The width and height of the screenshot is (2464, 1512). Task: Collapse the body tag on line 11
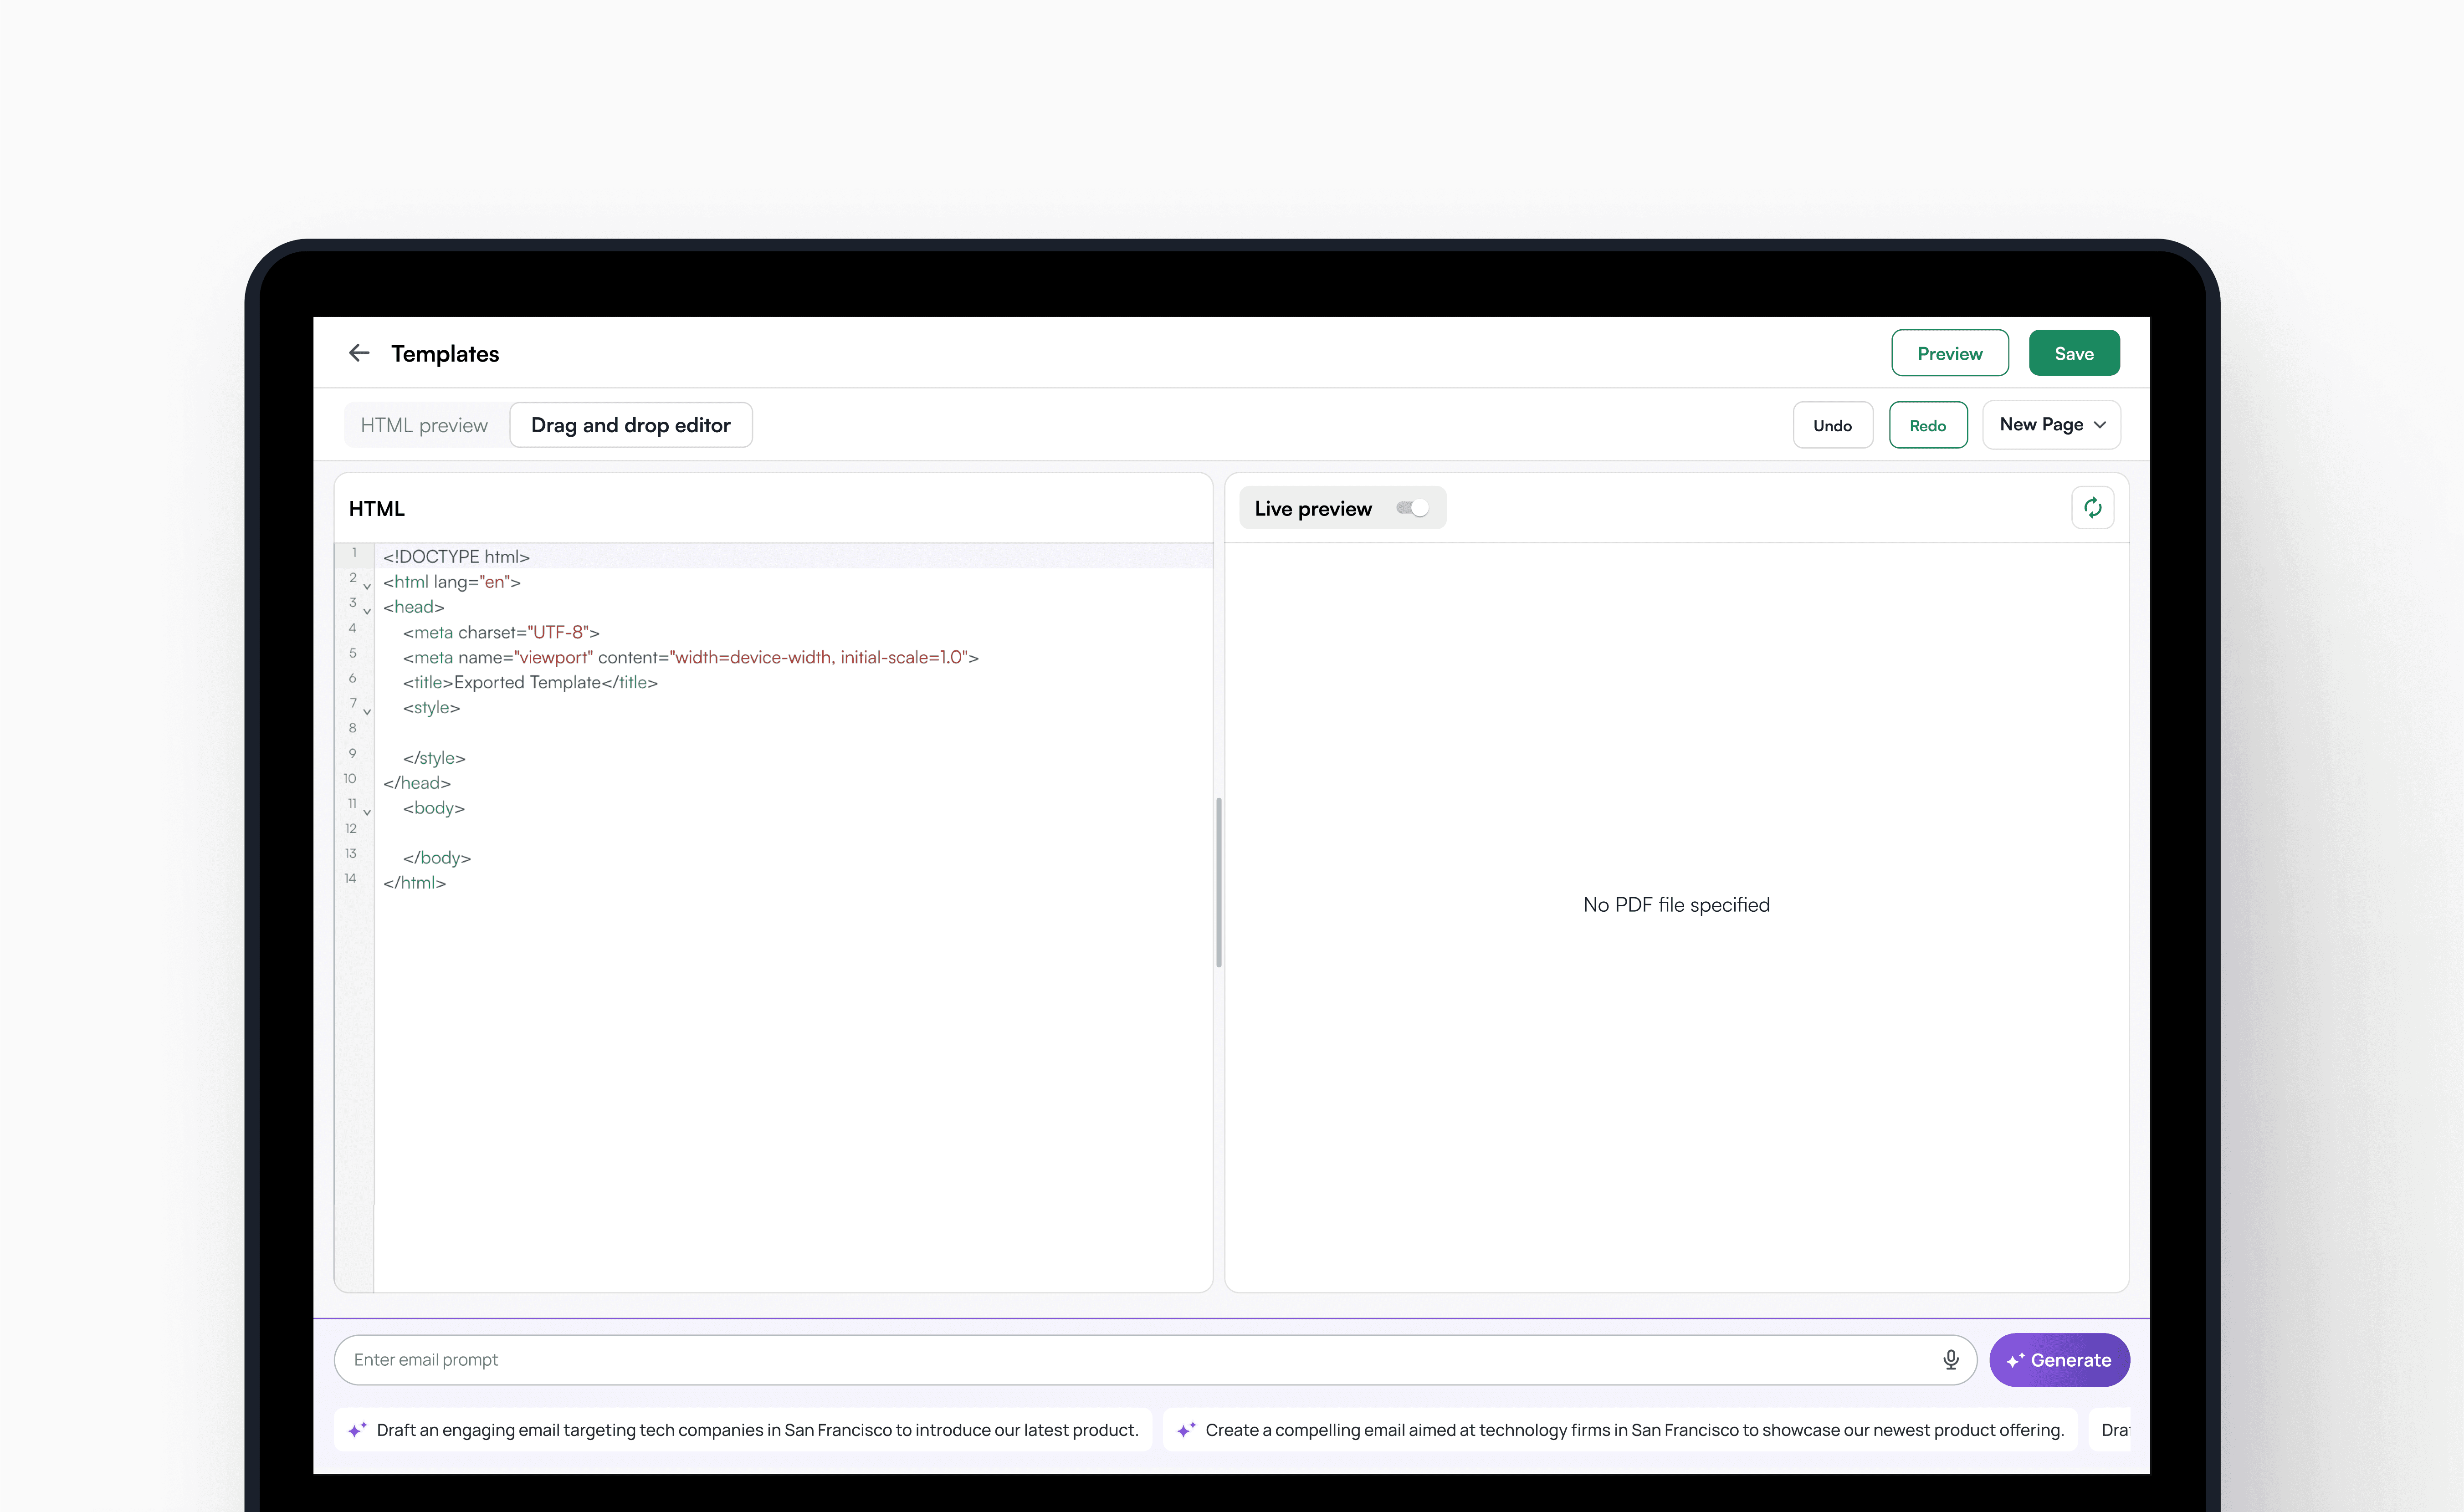pyautogui.click(x=367, y=812)
